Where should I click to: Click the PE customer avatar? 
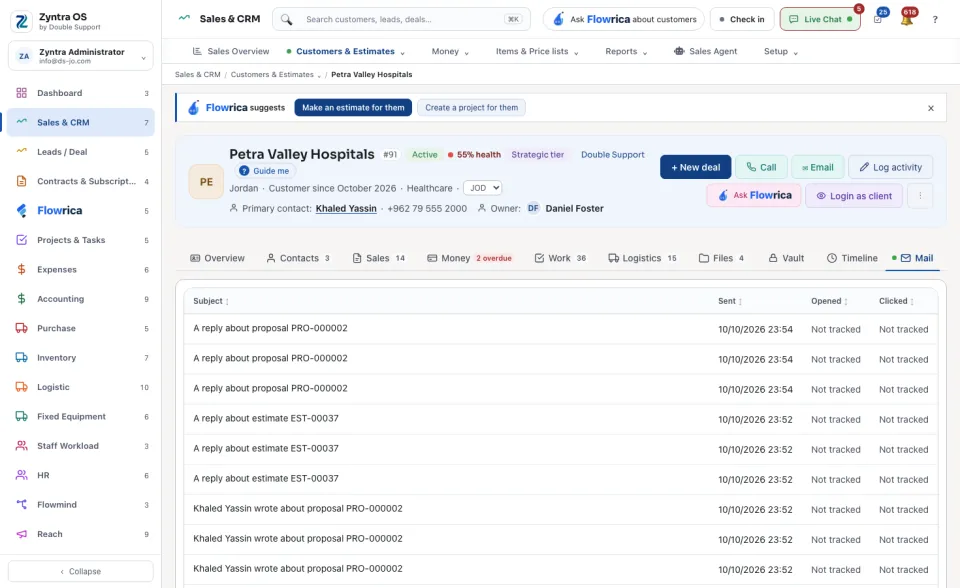(x=206, y=182)
